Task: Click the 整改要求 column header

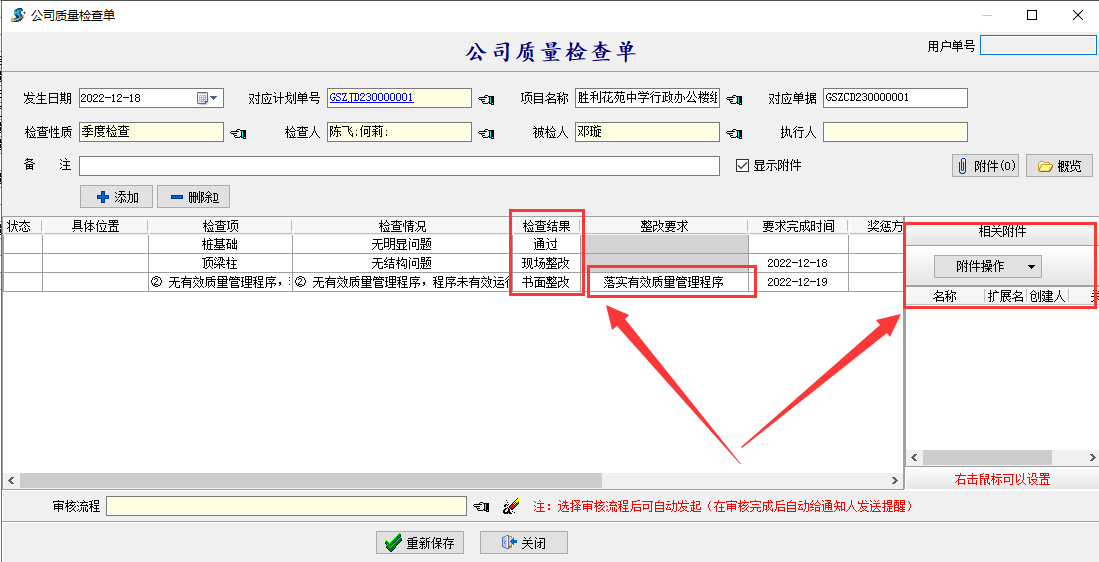Action: (664, 226)
